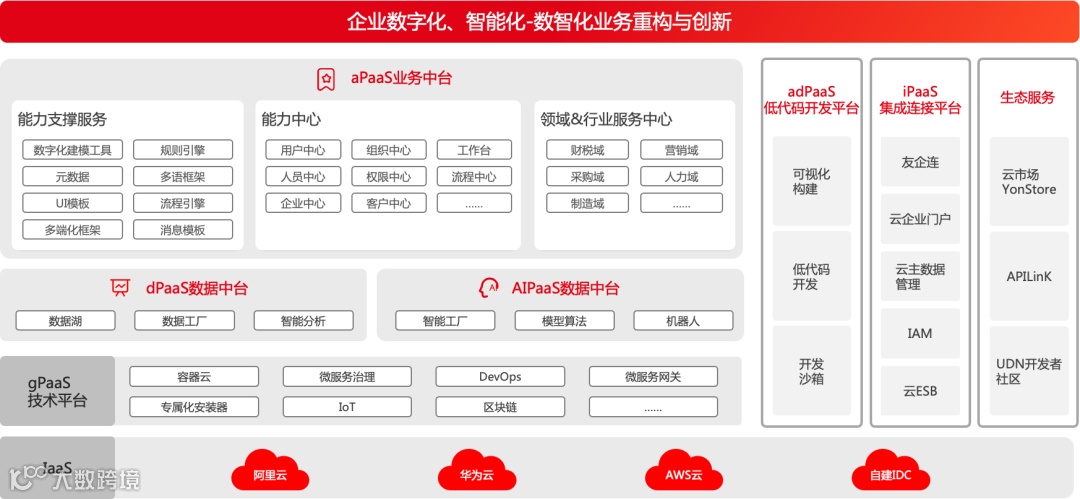Viewport: 1080px width, 499px height.
Task: Select the 财税域 box
Action: pos(588,150)
